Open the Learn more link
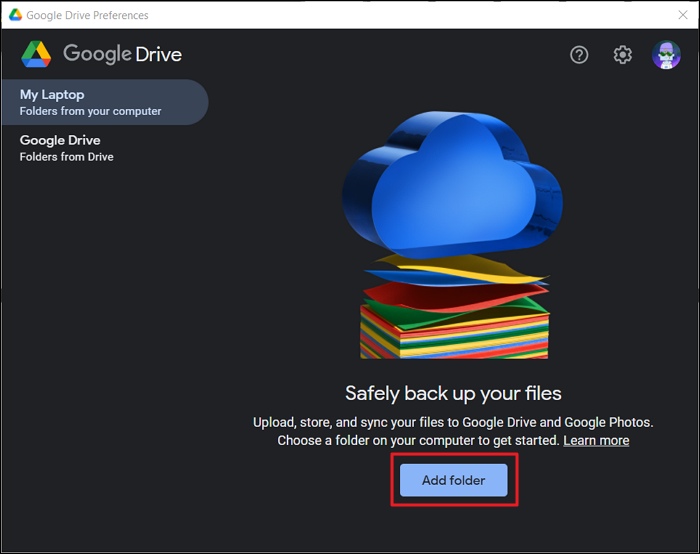The image size is (700, 554). [596, 441]
